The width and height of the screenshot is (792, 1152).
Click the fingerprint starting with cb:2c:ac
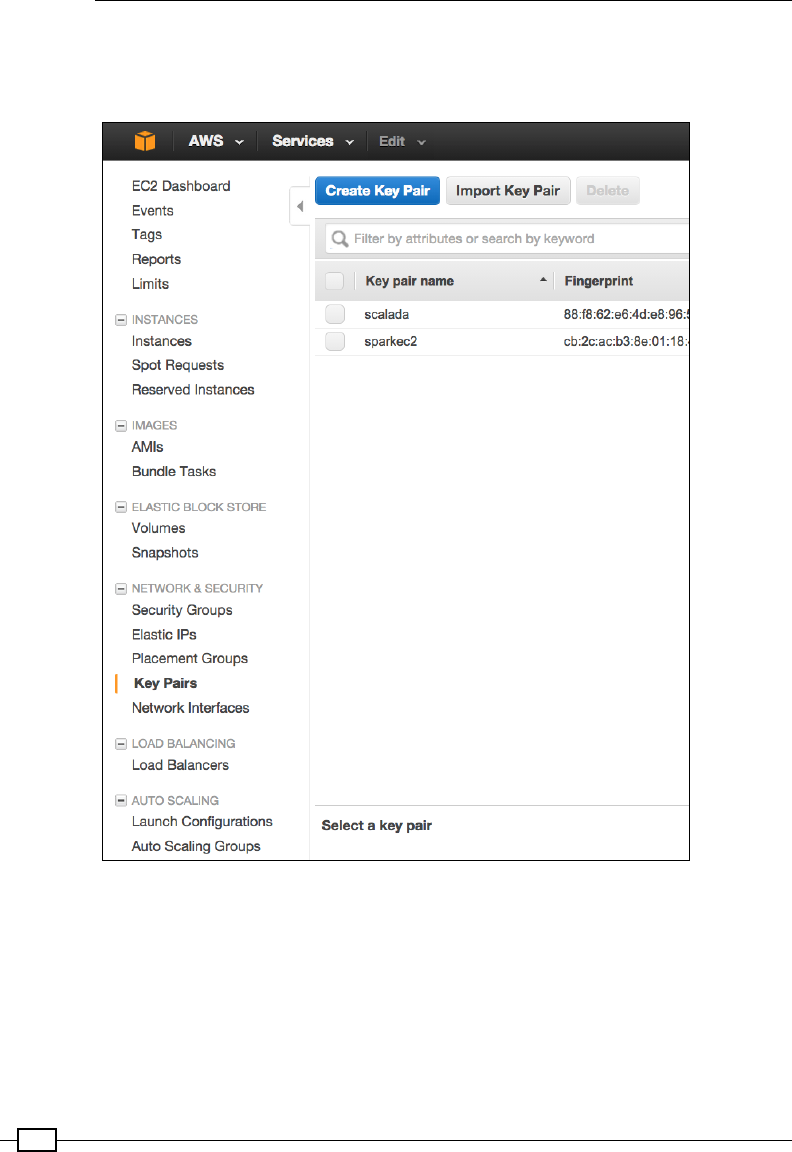coord(626,342)
